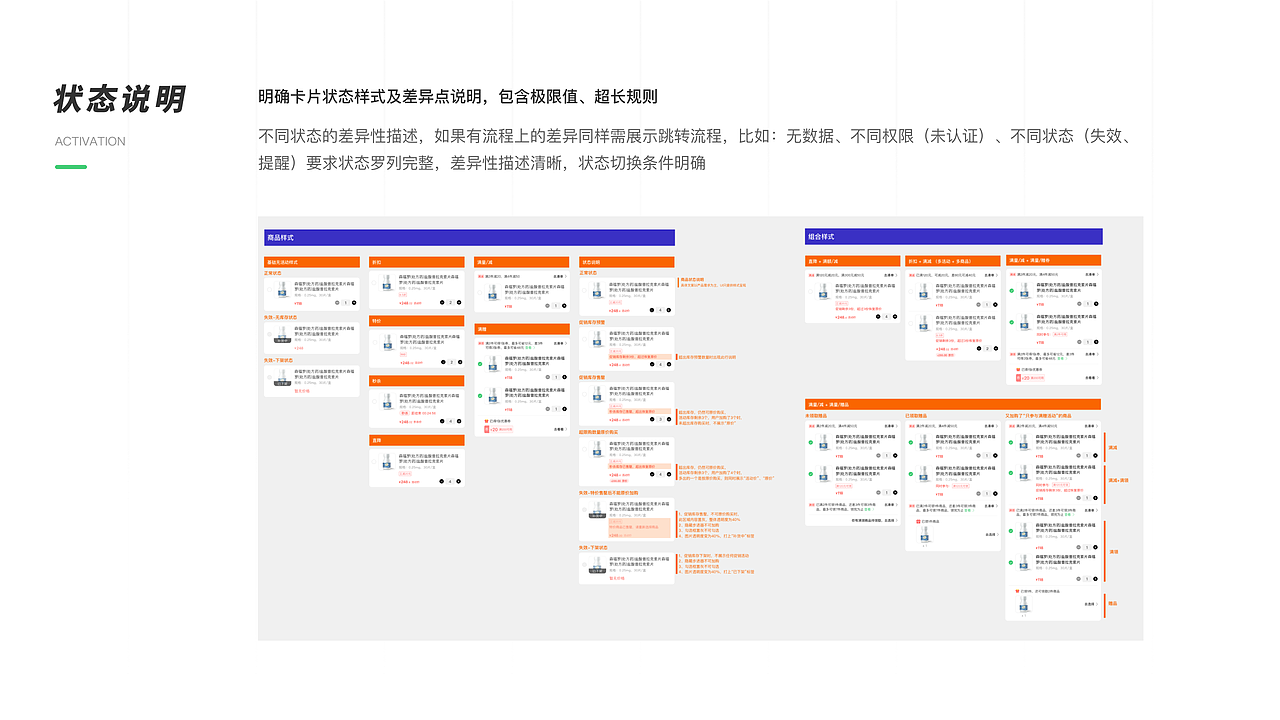Click product thumbnail in 失效-无库存状态 card
Viewport: 1280px width, 720px height.
(x=282, y=334)
